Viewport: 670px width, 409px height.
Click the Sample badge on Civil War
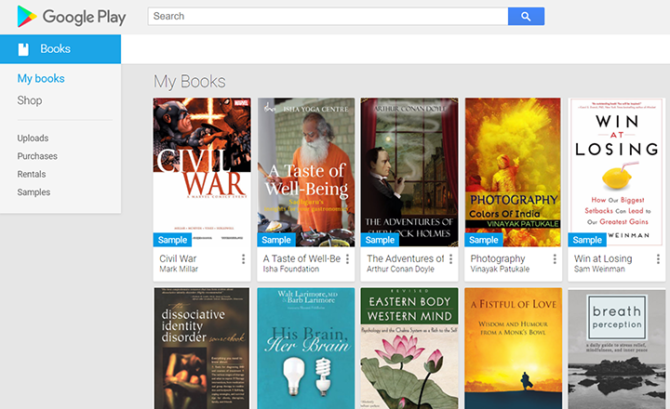(x=173, y=240)
